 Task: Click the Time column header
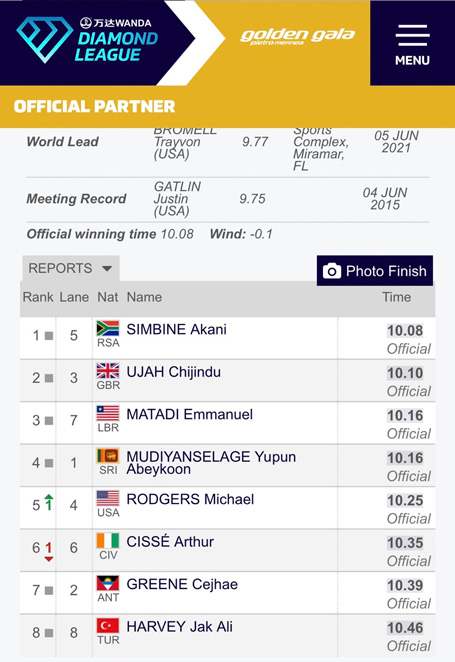tap(396, 297)
